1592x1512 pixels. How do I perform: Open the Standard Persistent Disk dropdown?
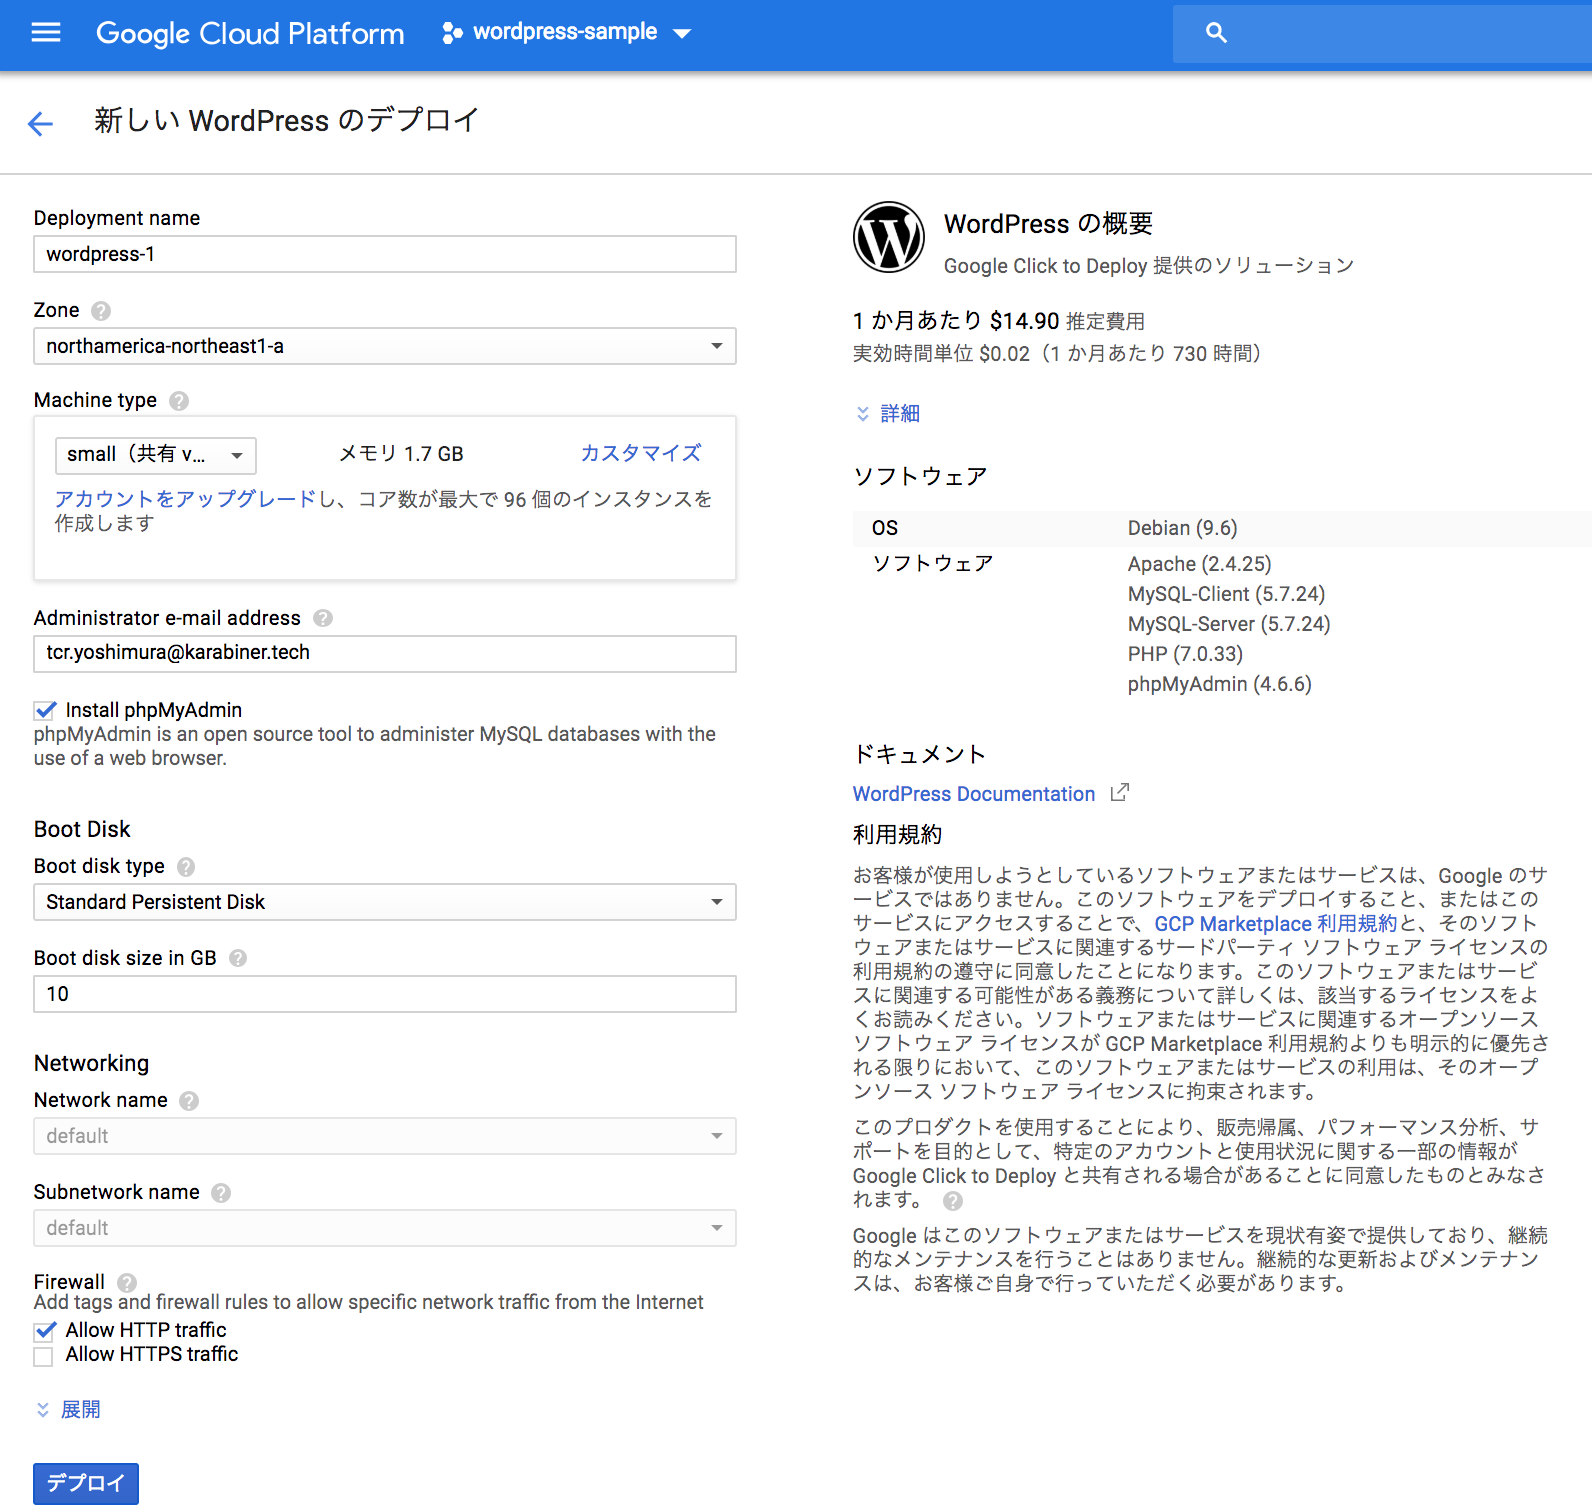[385, 903]
